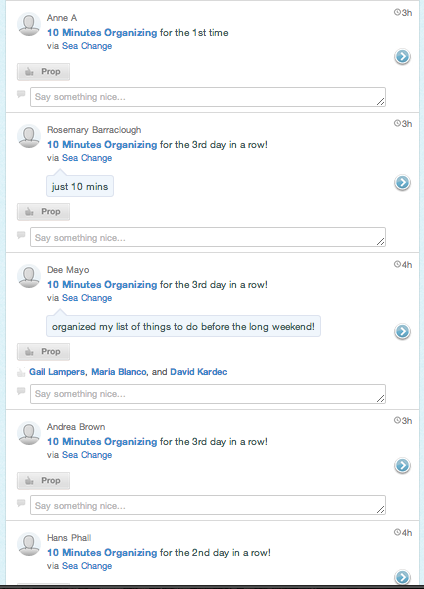The image size is (424, 589).
Task: Open 10 Minutes Organizing link on Hans Phall's post
Action: (x=102, y=553)
